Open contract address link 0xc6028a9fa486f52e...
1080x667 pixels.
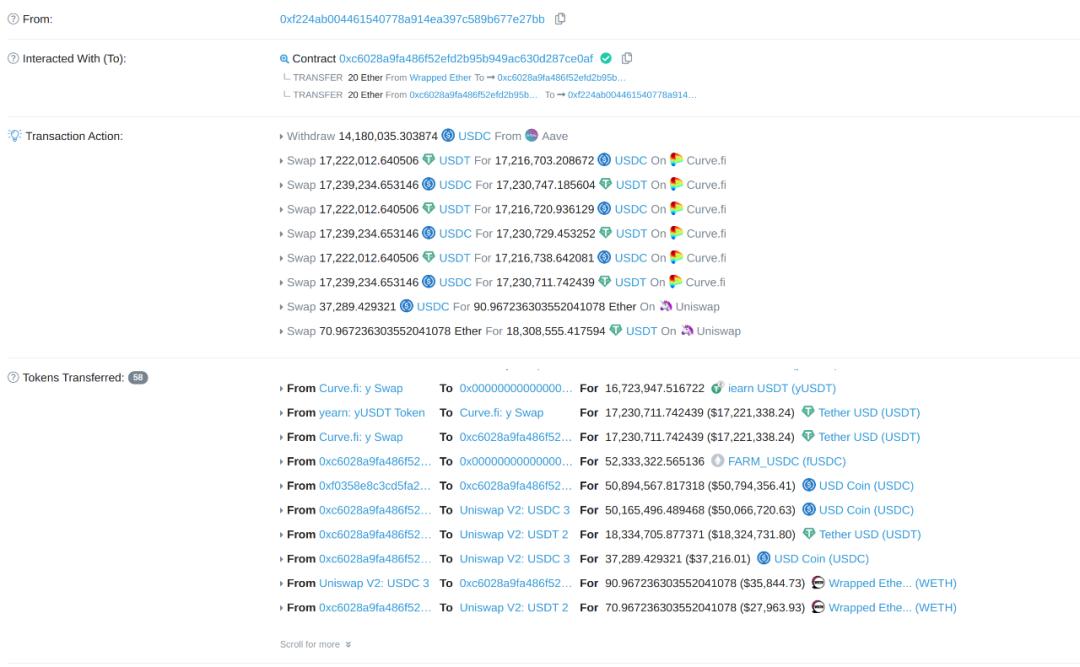(x=466, y=59)
